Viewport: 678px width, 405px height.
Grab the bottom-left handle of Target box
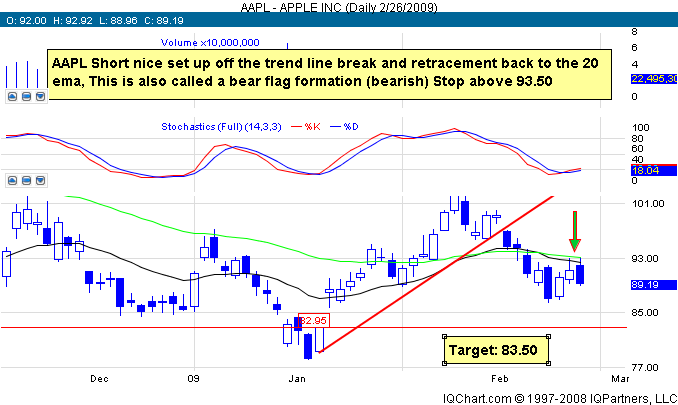coord(445,364)
